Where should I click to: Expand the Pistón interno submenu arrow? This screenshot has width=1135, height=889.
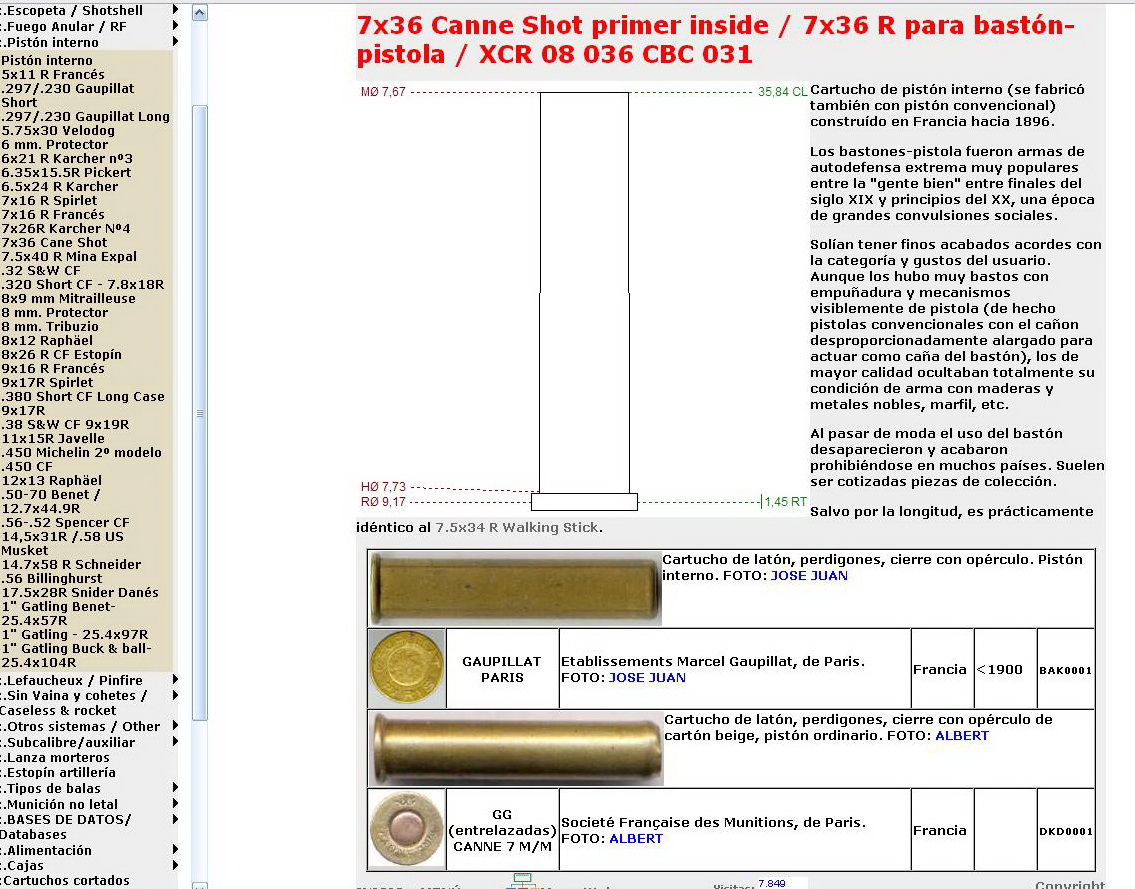click(x=175, y=42)
